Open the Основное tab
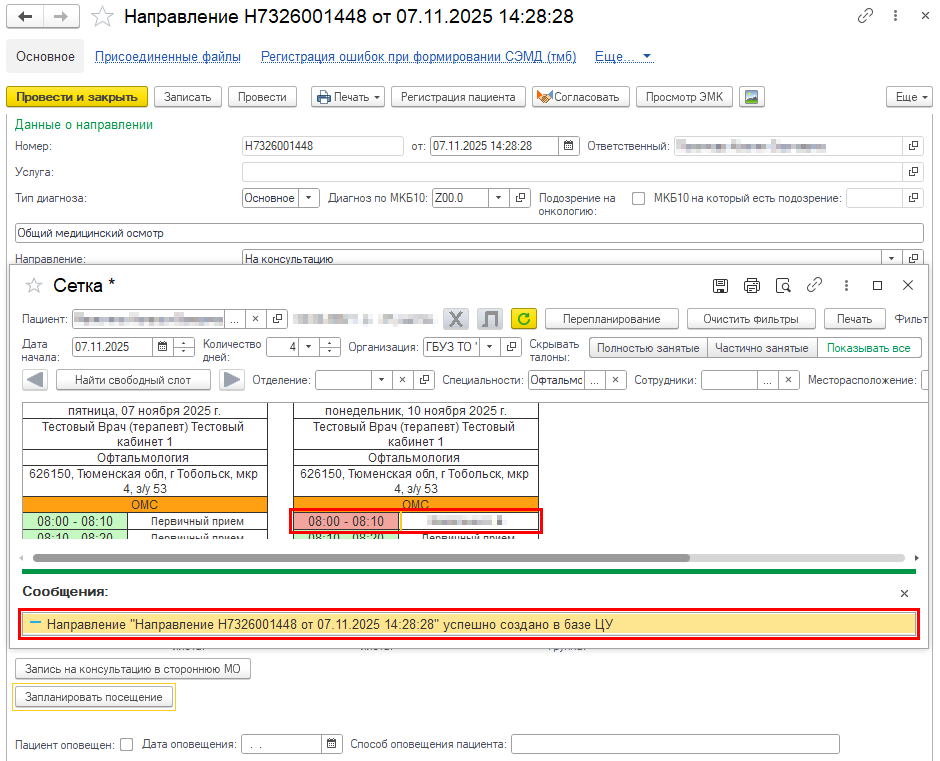The image size is (940, 761). pyautogui.click(x=45, y=57)
